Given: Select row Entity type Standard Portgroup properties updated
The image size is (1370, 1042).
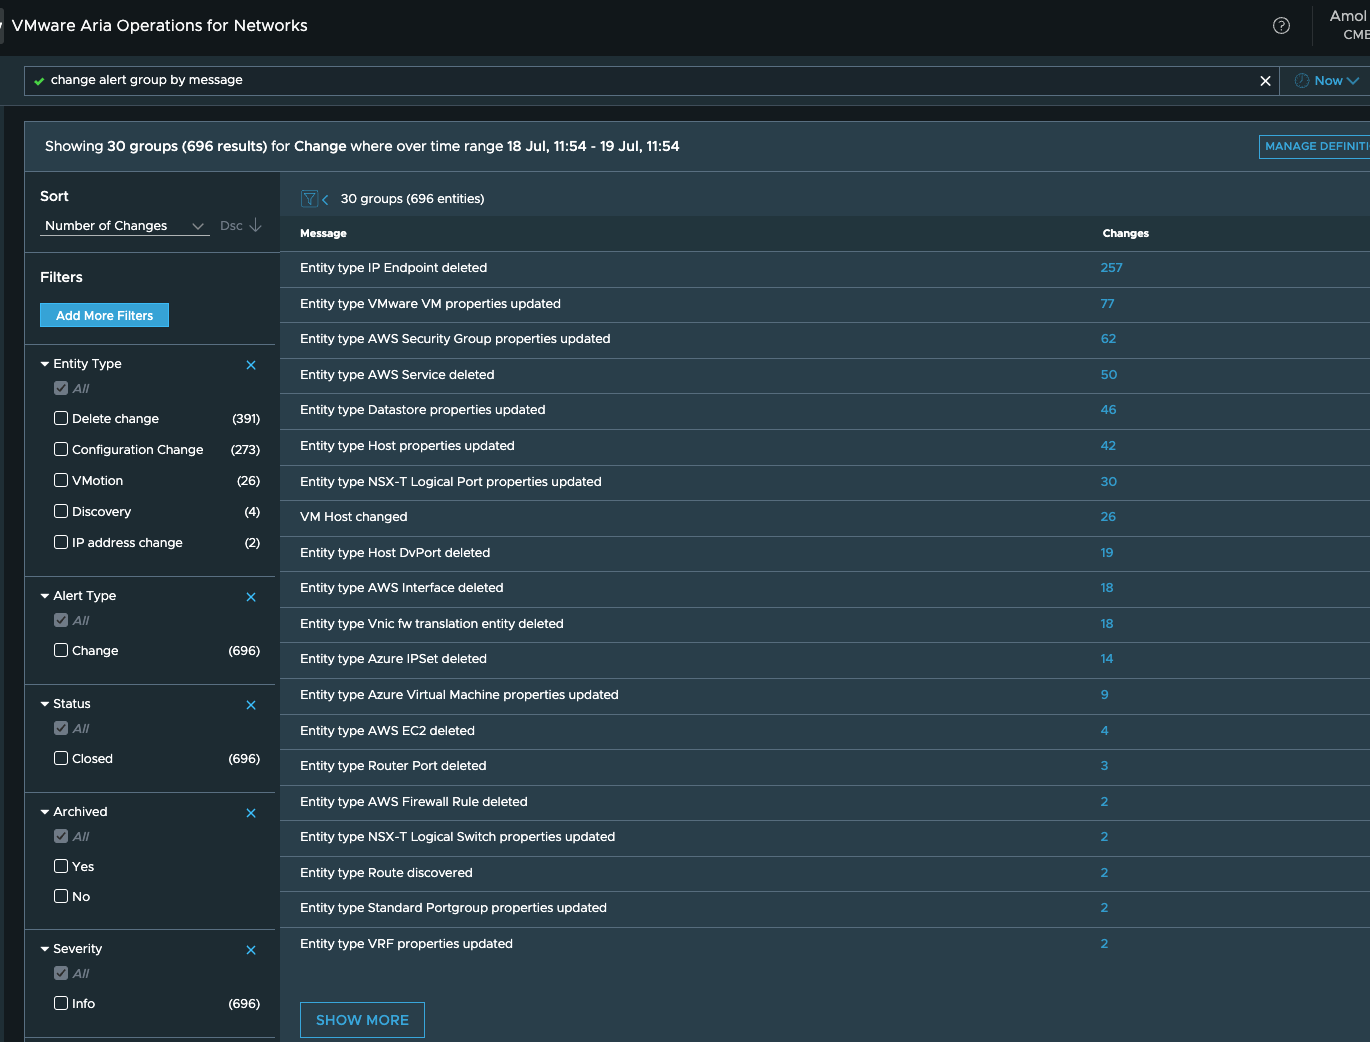Looking at the screenshot, I should click(825, 908).
